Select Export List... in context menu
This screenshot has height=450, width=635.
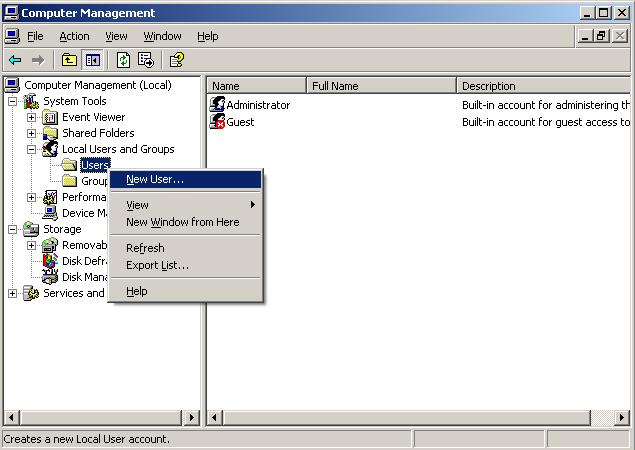point(185,265)
